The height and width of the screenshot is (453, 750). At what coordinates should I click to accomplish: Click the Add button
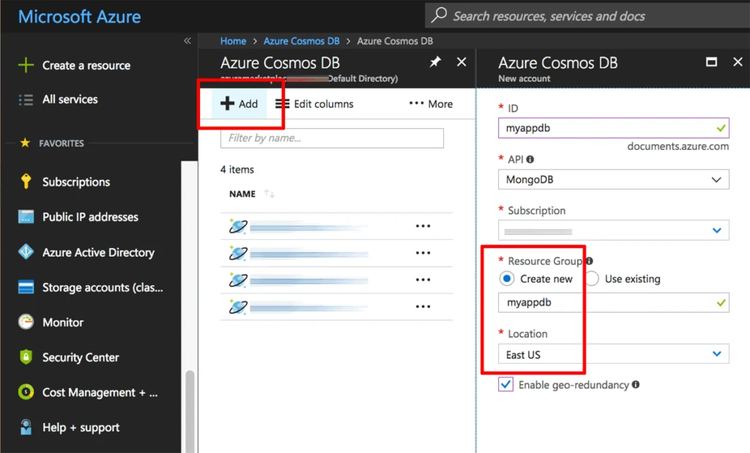coord(239,103)
